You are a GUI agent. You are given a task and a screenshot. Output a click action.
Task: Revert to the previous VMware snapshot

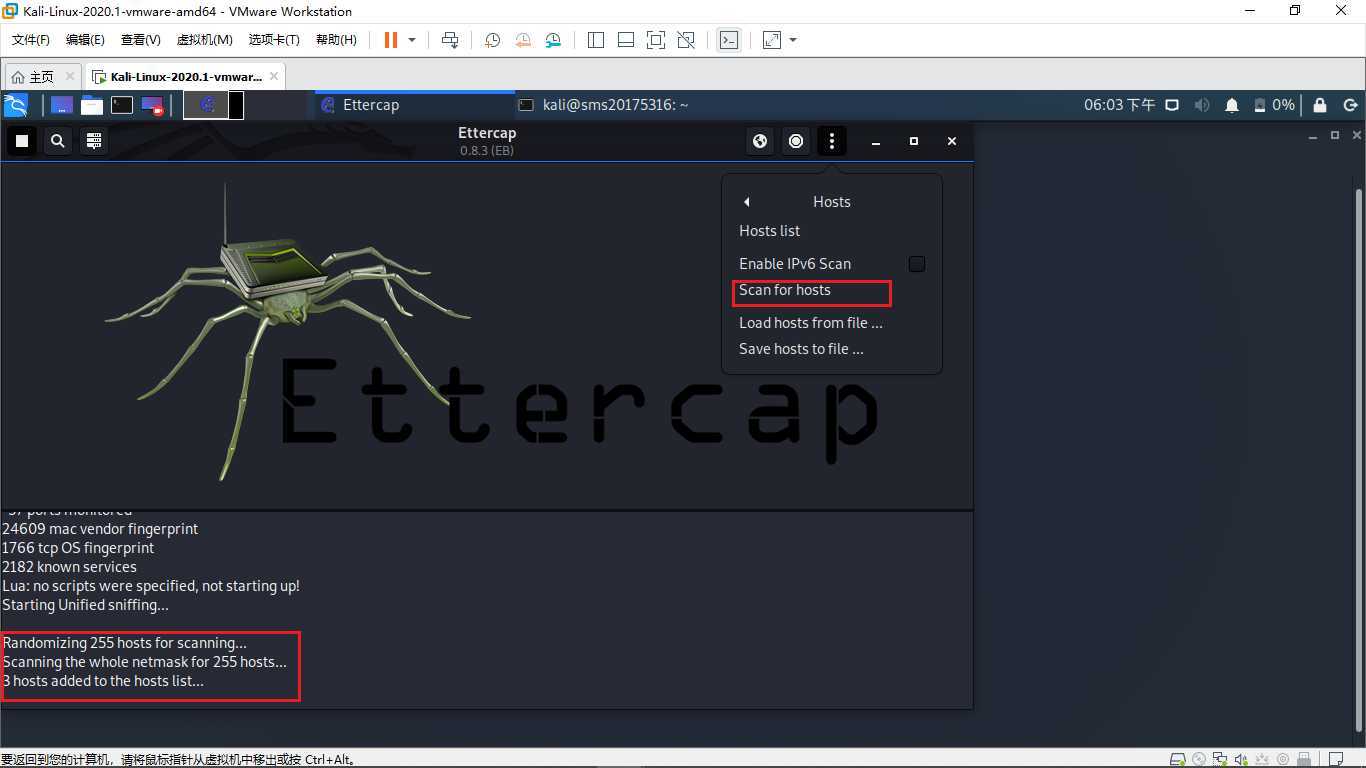tap(523, 40)
